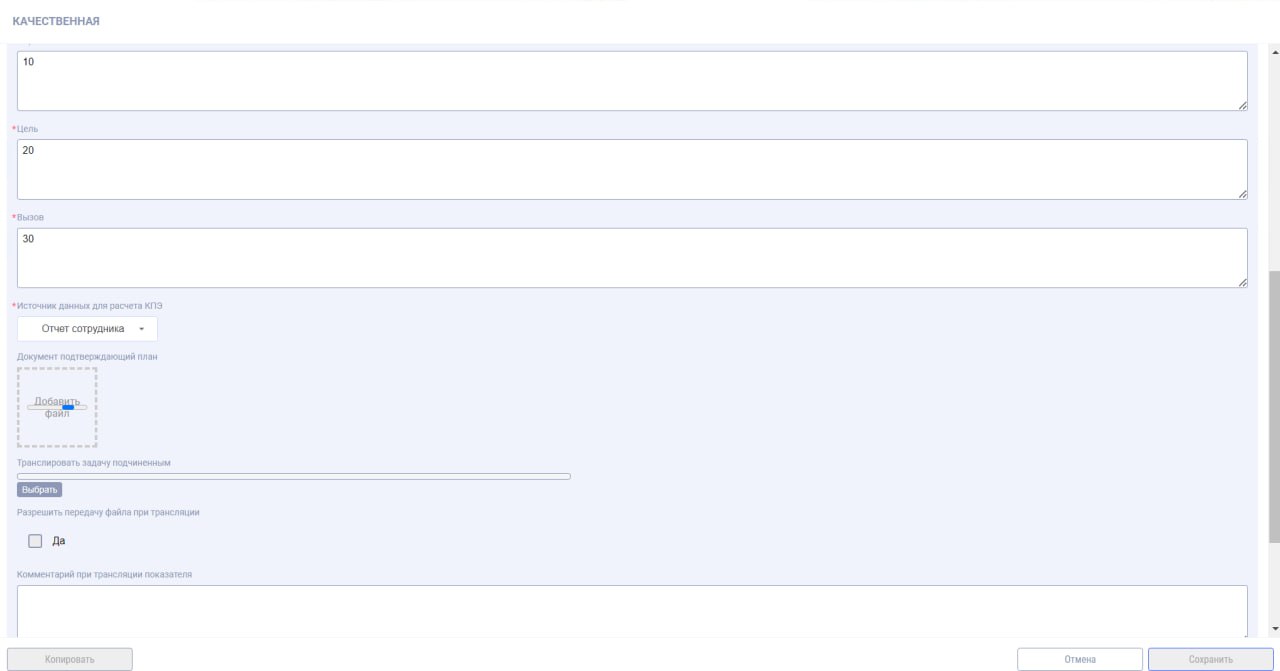This screenshot has height=671, width=1280.
Task: Click resize handle of textarea containing 10
Action: [1242, 105]
